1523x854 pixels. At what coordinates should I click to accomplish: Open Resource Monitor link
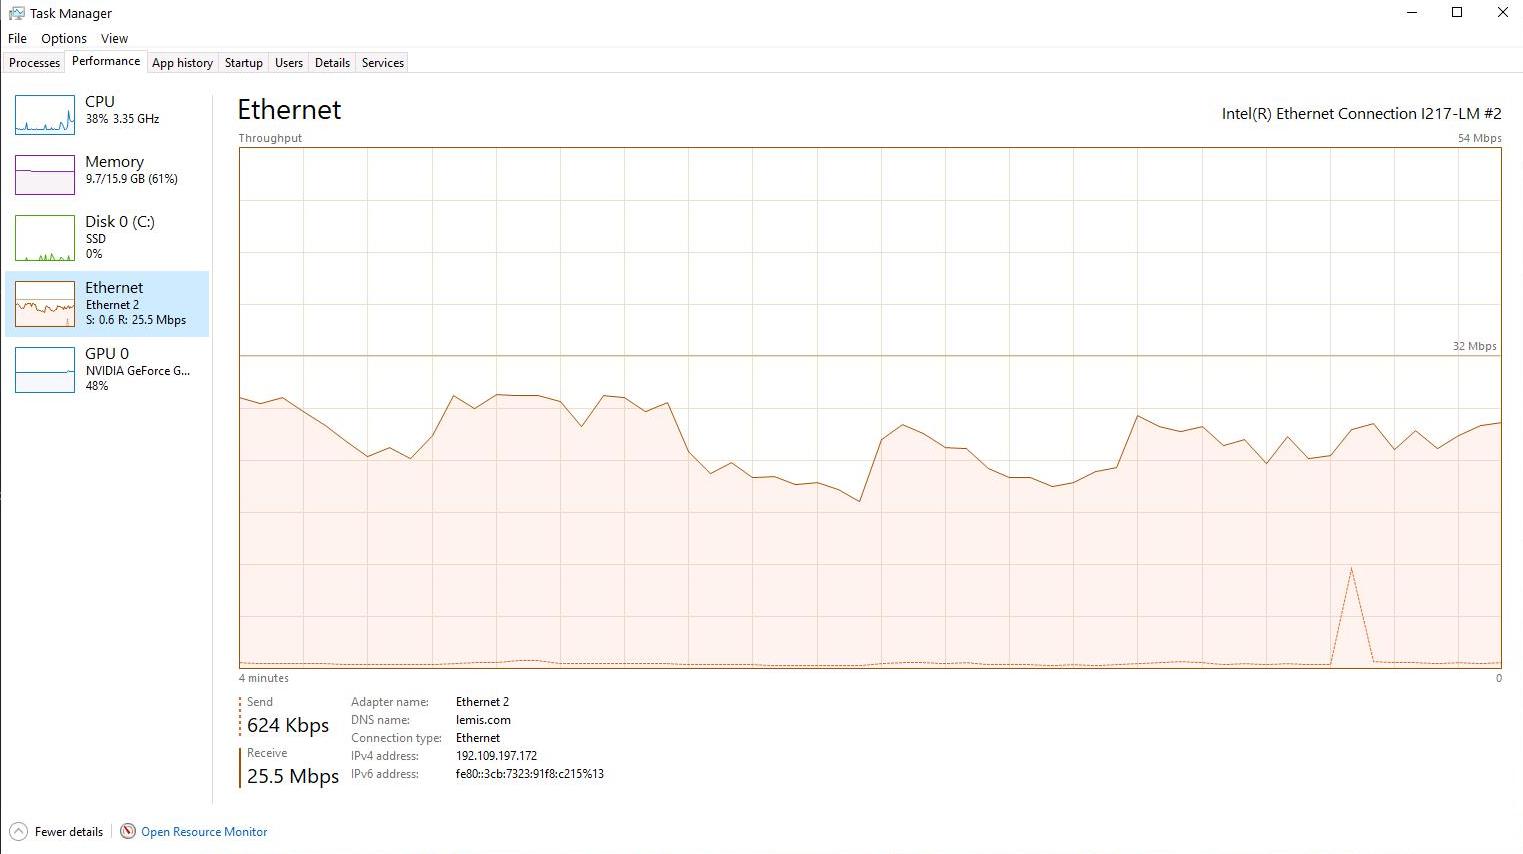coord(204,831)
